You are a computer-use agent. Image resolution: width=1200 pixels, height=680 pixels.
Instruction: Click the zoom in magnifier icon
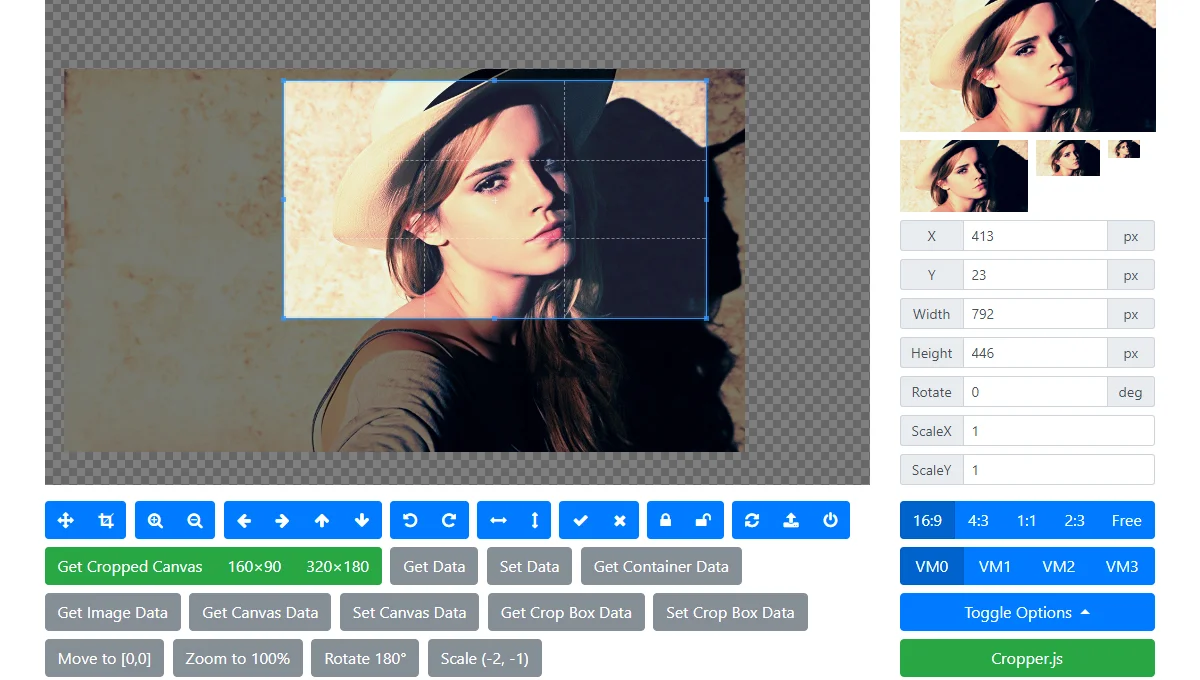coord(155,520)
